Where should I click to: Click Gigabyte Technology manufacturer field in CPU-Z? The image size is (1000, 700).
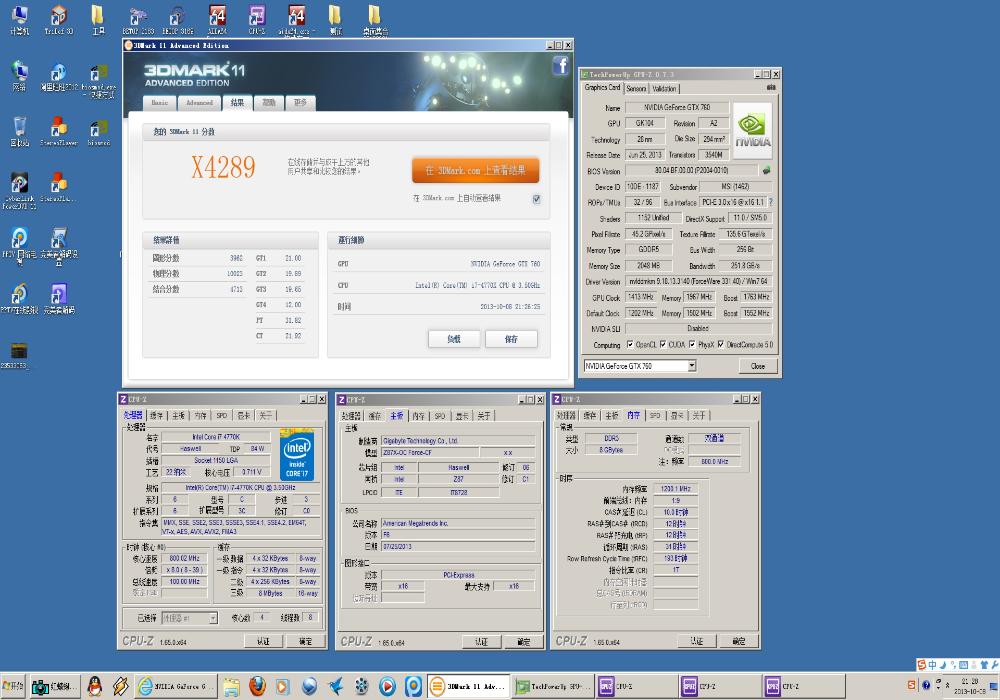coord(458,441)
